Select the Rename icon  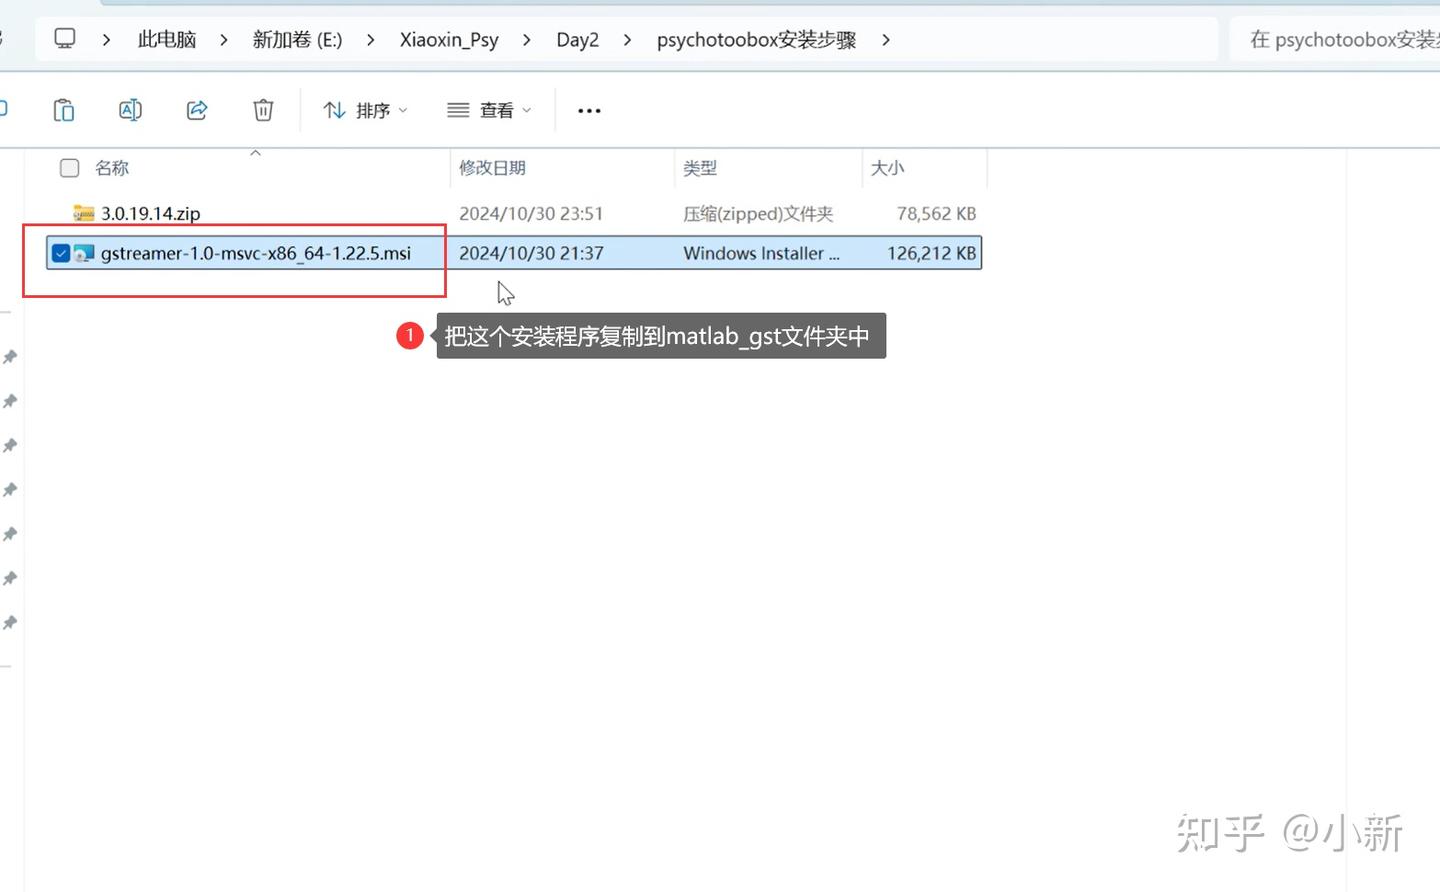(130, 110)
